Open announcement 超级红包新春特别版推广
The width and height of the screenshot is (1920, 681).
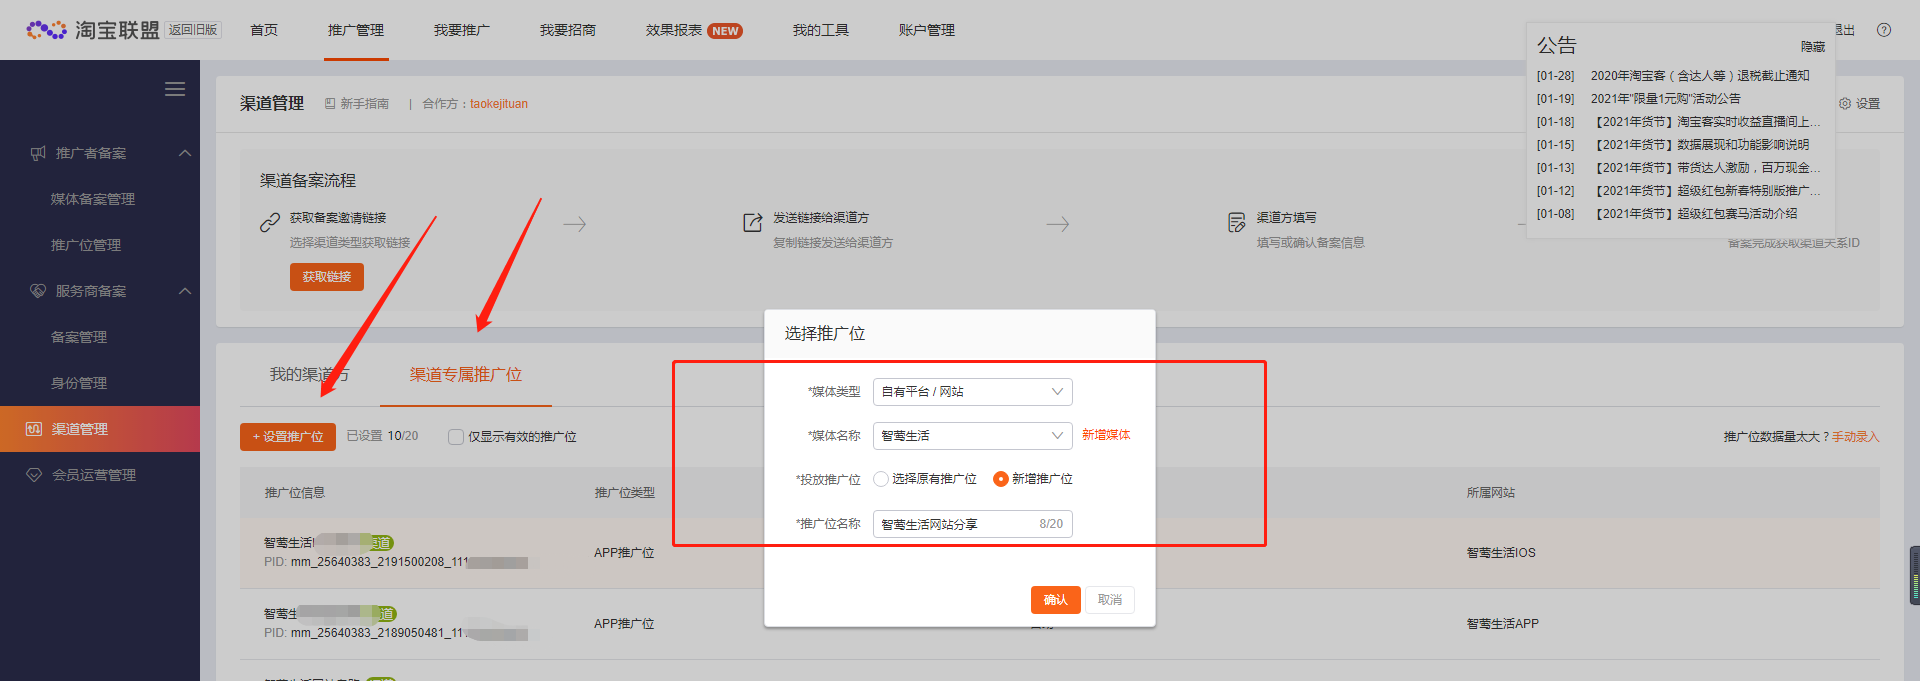coord(1706,191)
